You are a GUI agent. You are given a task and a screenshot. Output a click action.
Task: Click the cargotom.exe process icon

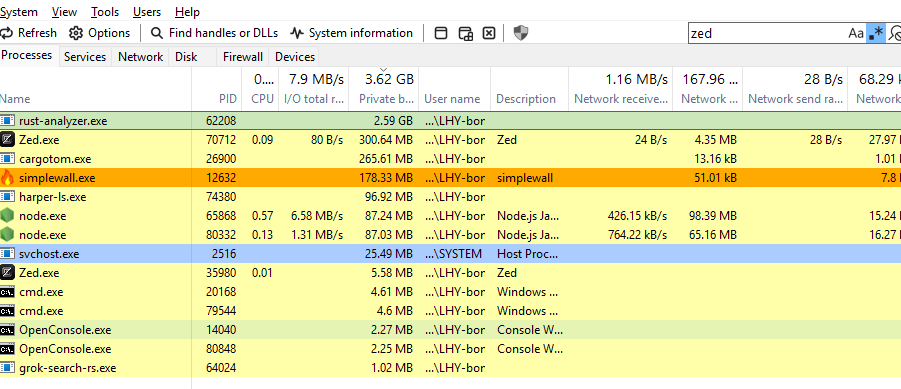(x=7, y=159)
